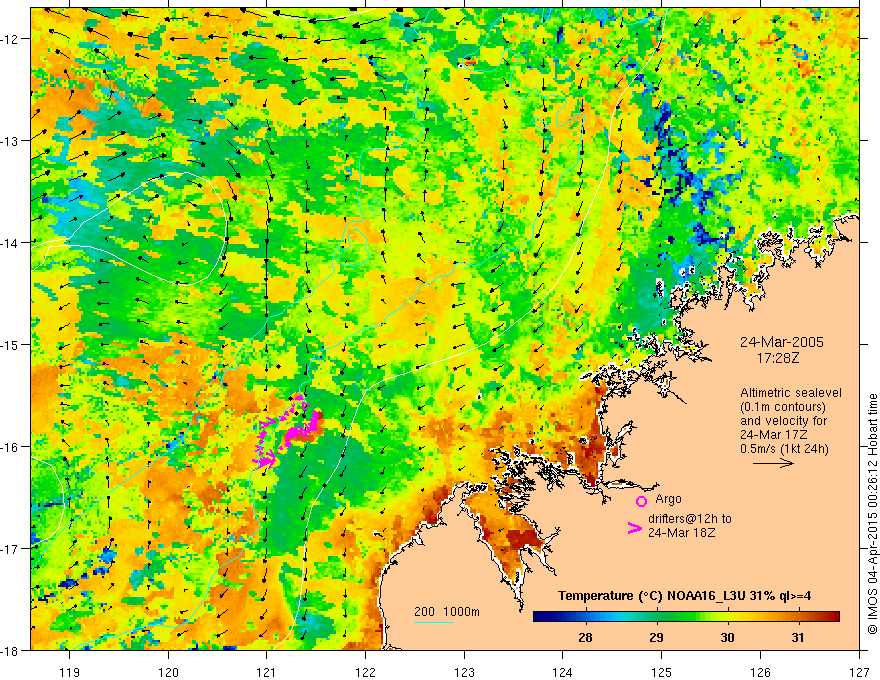Click the 17:28Z time label
This screenshot has height=680, width=880.
(777, 357)
